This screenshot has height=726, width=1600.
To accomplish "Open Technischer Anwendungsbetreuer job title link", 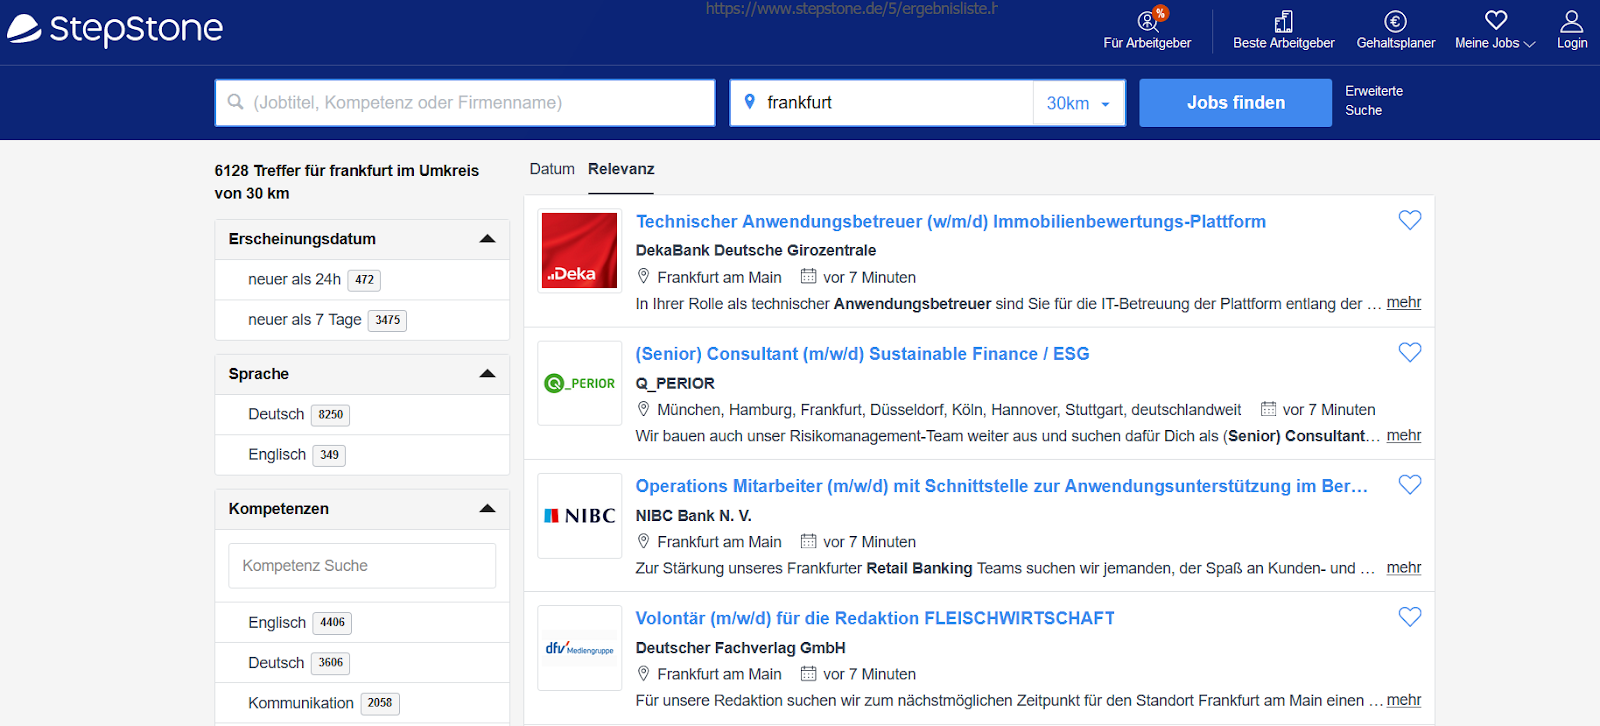I will [951, 221].
